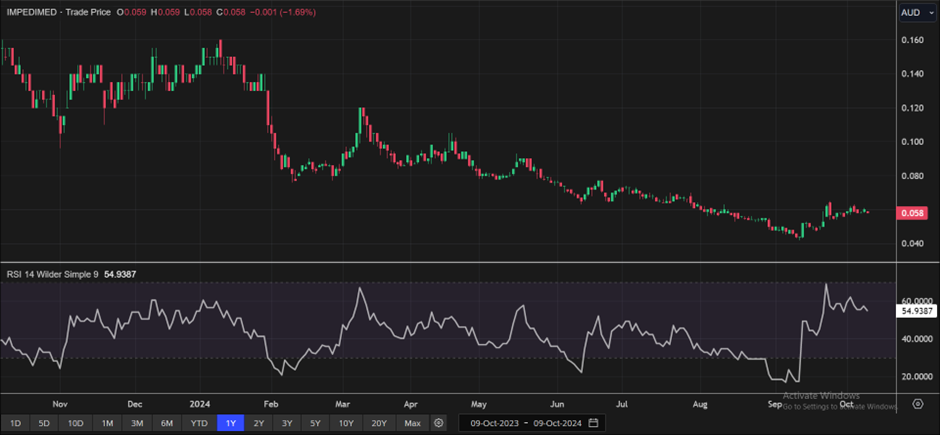This screenshot has height=435, width=940.
Task: Set chart range to 3M
Action: click(137, 423)
